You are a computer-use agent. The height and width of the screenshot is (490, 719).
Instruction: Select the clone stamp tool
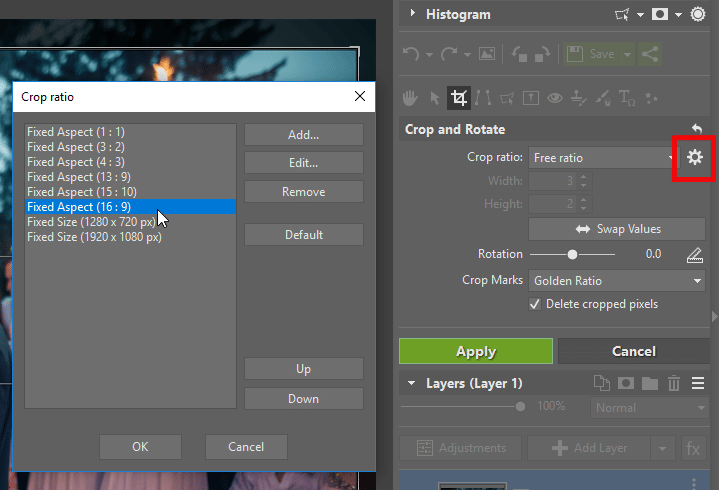tap(578, 98)
